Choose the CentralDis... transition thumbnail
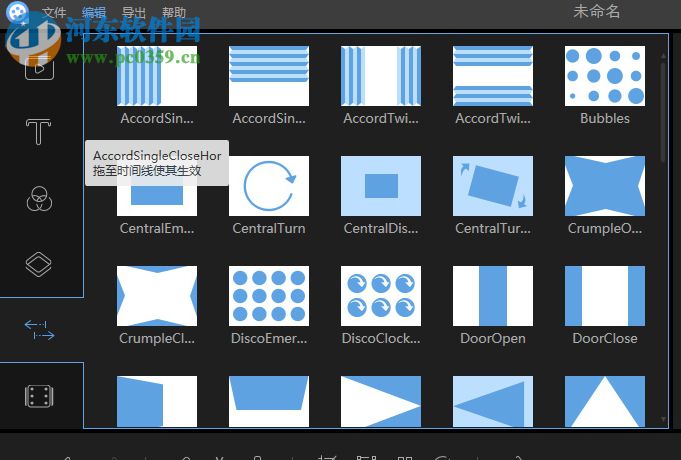The height and width of the screenshot is (460, 681). click(x=381, y=186)
